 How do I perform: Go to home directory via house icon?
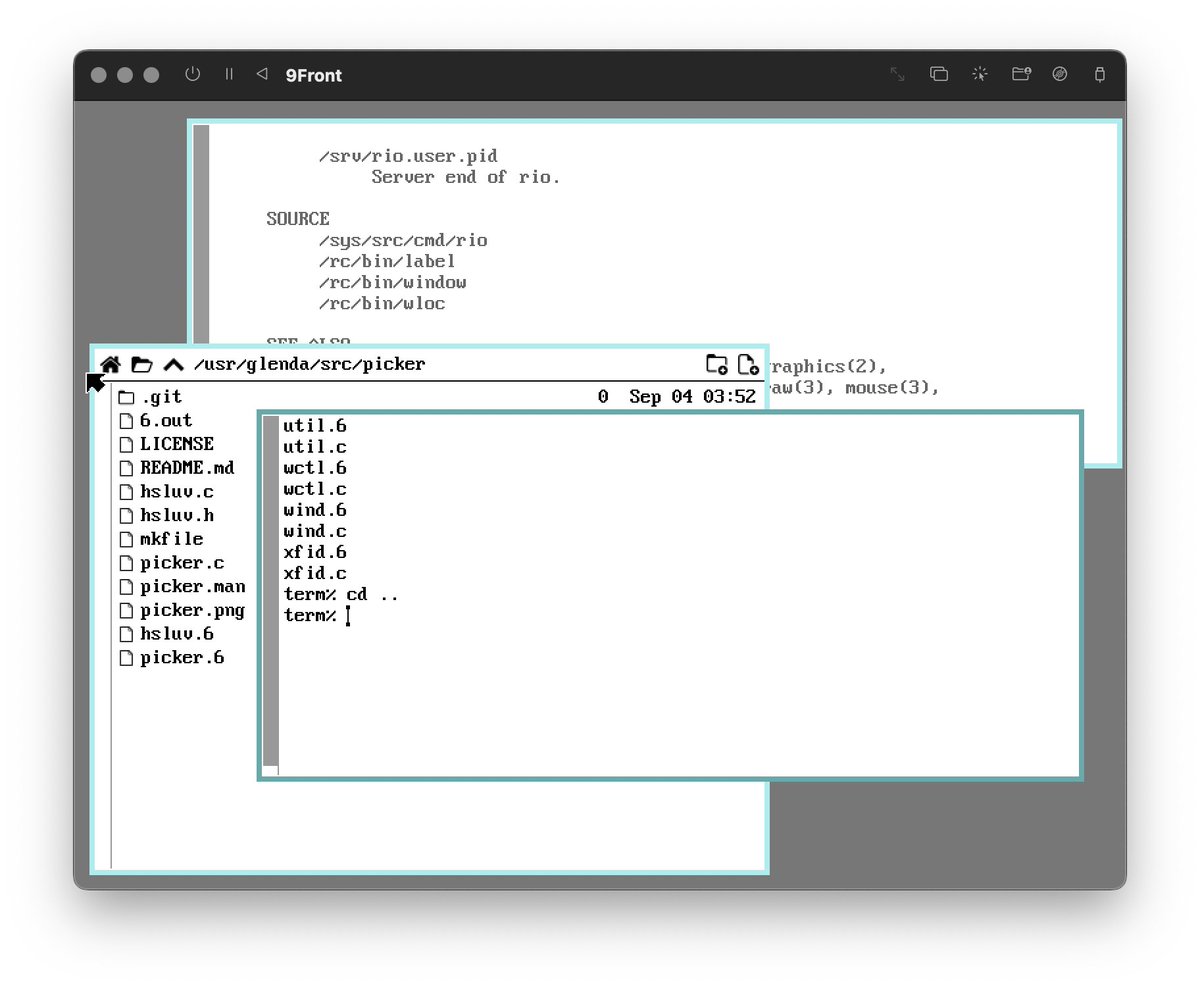(x=111, y=365)
